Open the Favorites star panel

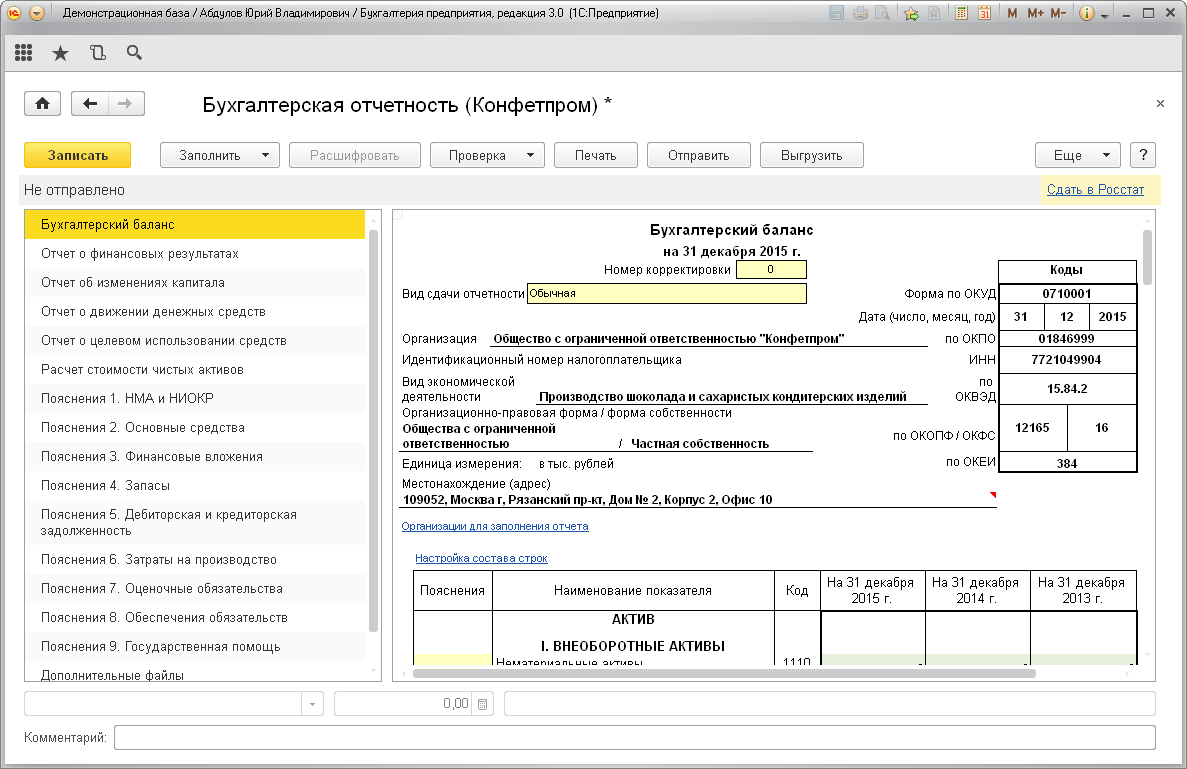(x=60, y=53)
